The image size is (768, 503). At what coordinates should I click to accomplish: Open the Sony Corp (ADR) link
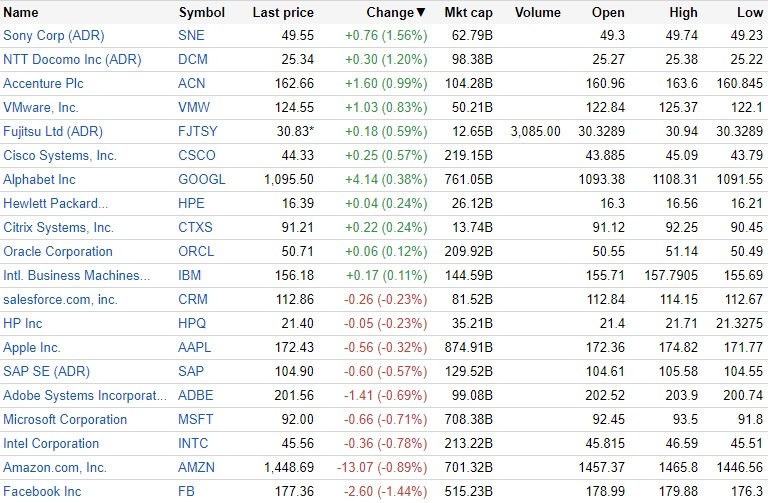53,35
